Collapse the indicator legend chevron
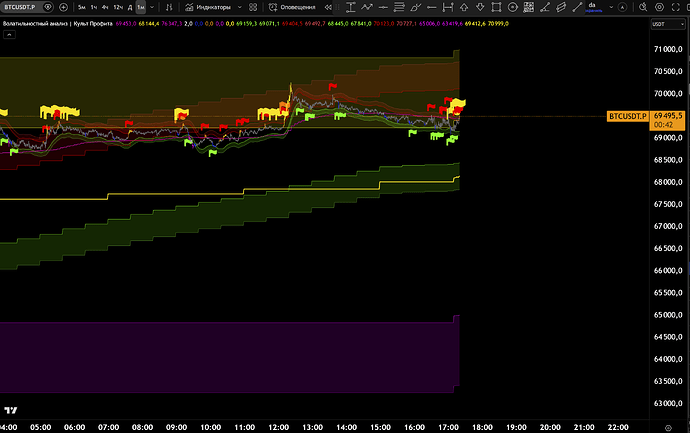The width and height of the screenshot is (690, 433). pos(9,34)
